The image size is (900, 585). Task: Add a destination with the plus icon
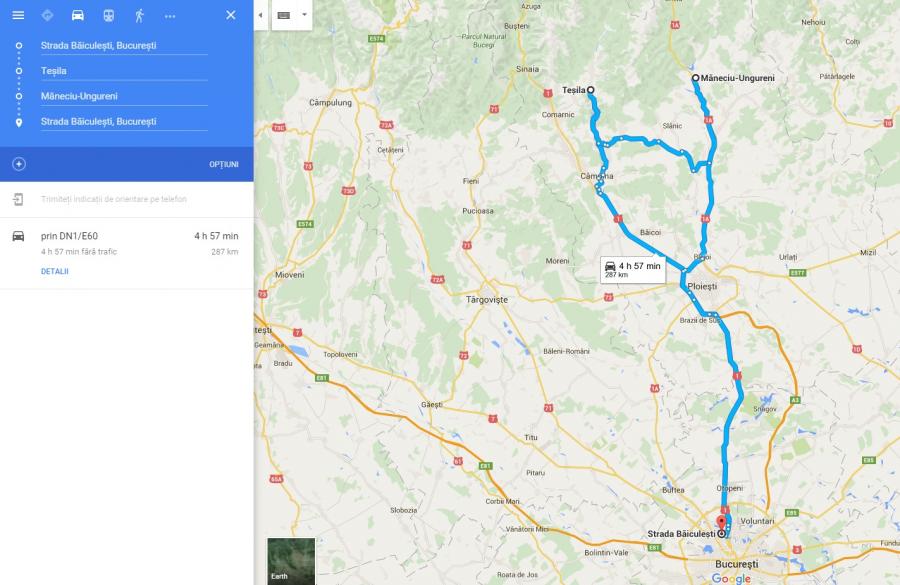click(x=19, y=164)
